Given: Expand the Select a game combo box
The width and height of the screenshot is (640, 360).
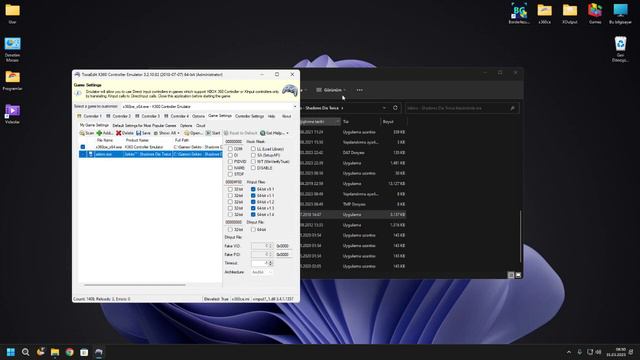Looking at the screenshot, I should pos(295,107).
